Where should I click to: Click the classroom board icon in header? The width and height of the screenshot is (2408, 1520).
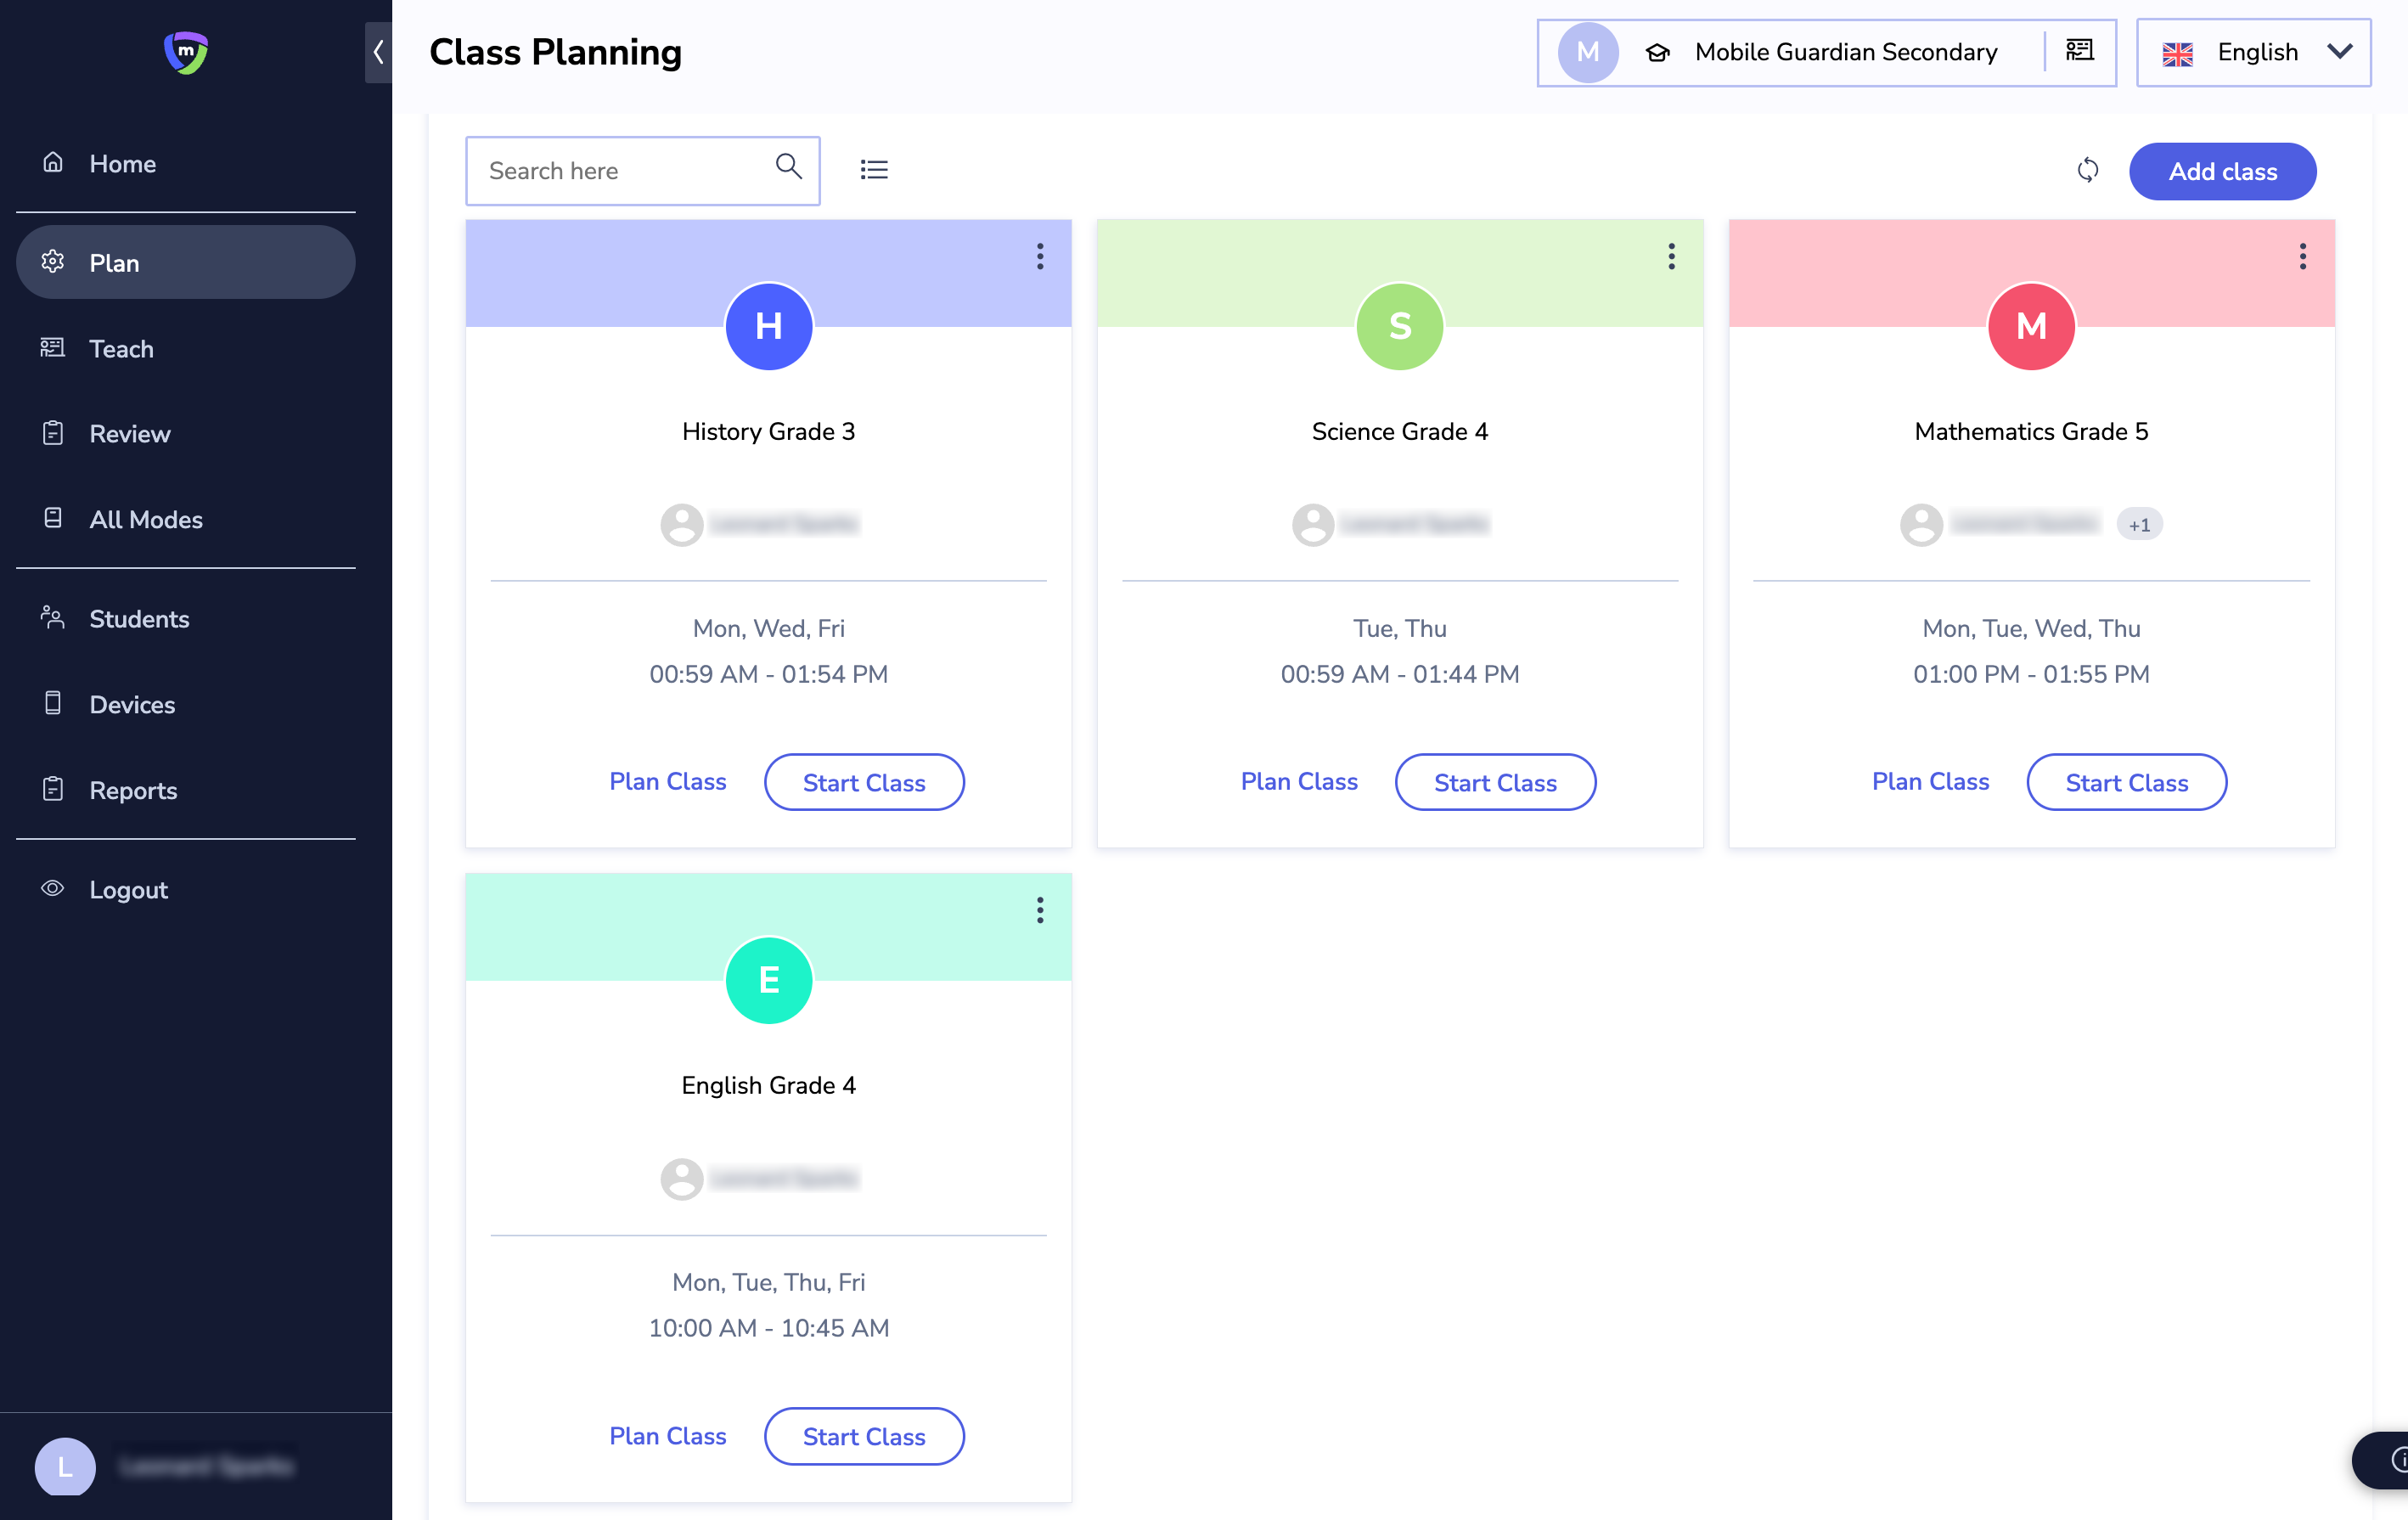(x=2079, y=51)
